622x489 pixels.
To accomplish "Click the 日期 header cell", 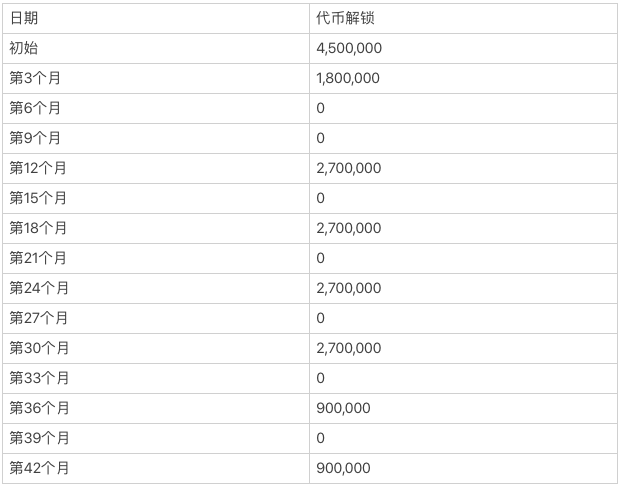I will tap(156, 18).
